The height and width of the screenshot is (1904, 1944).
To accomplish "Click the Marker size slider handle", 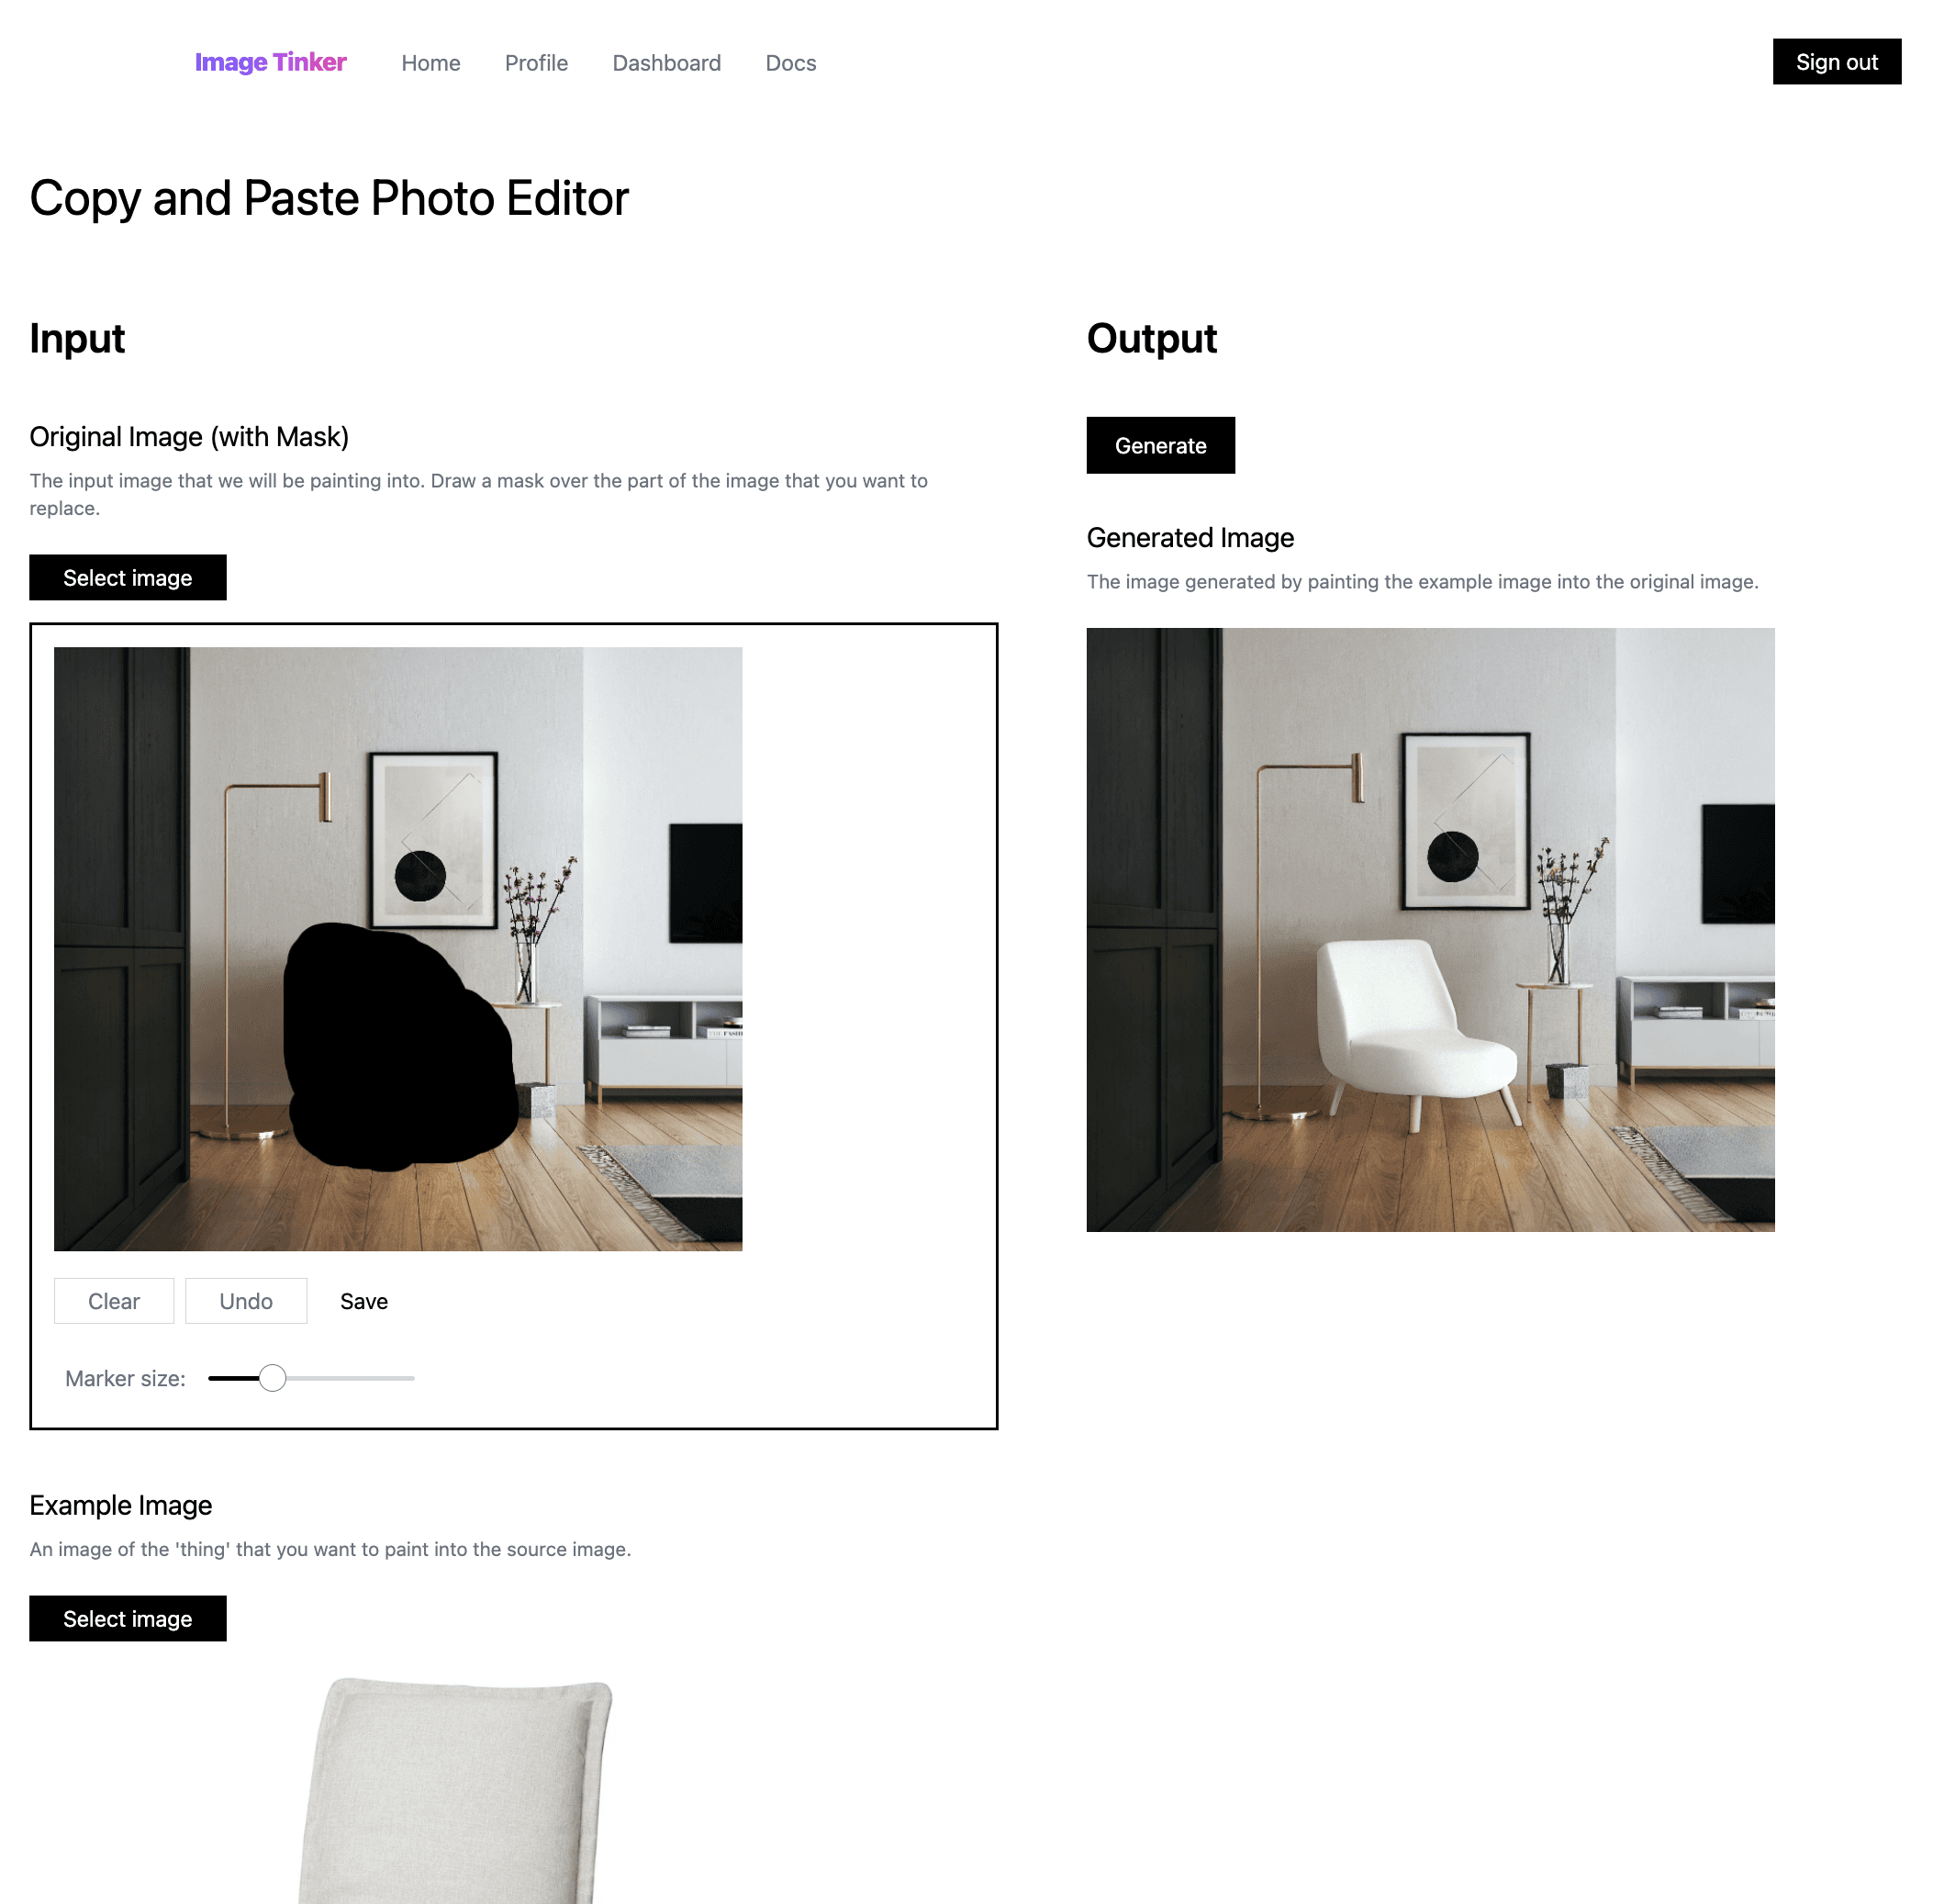I will (x=272, y=1378).
